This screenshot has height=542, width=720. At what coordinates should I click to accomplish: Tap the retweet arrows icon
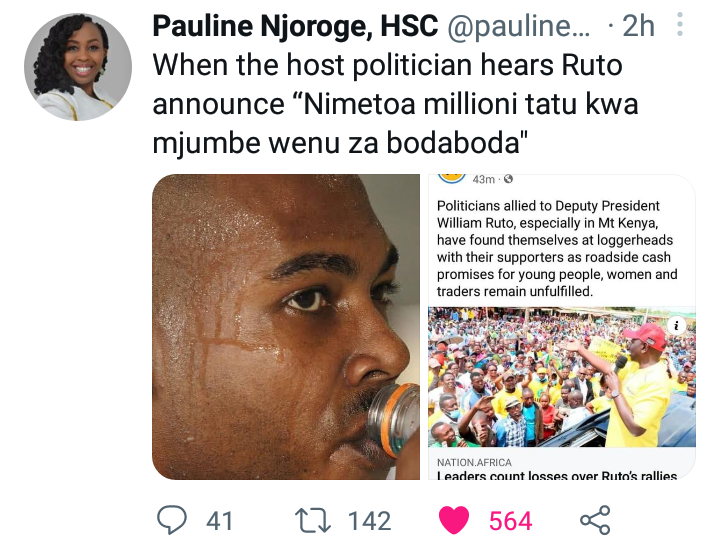pos(312,520)
